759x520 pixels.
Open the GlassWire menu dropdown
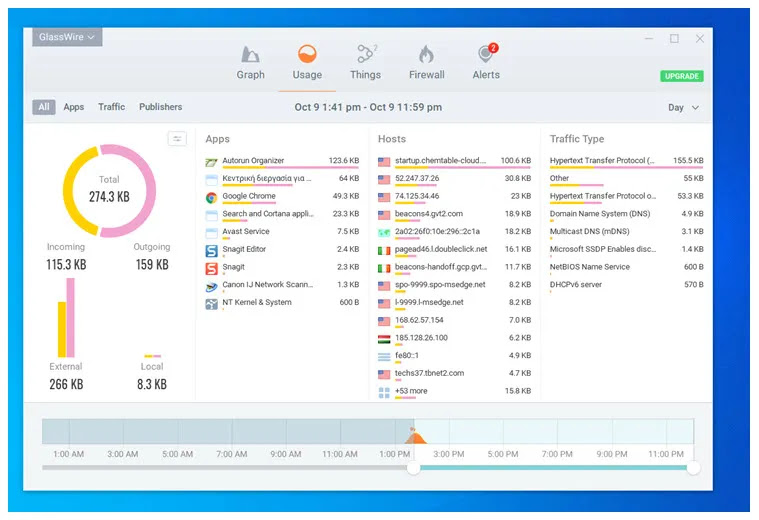pyautogui.click(x=67, y=37)
